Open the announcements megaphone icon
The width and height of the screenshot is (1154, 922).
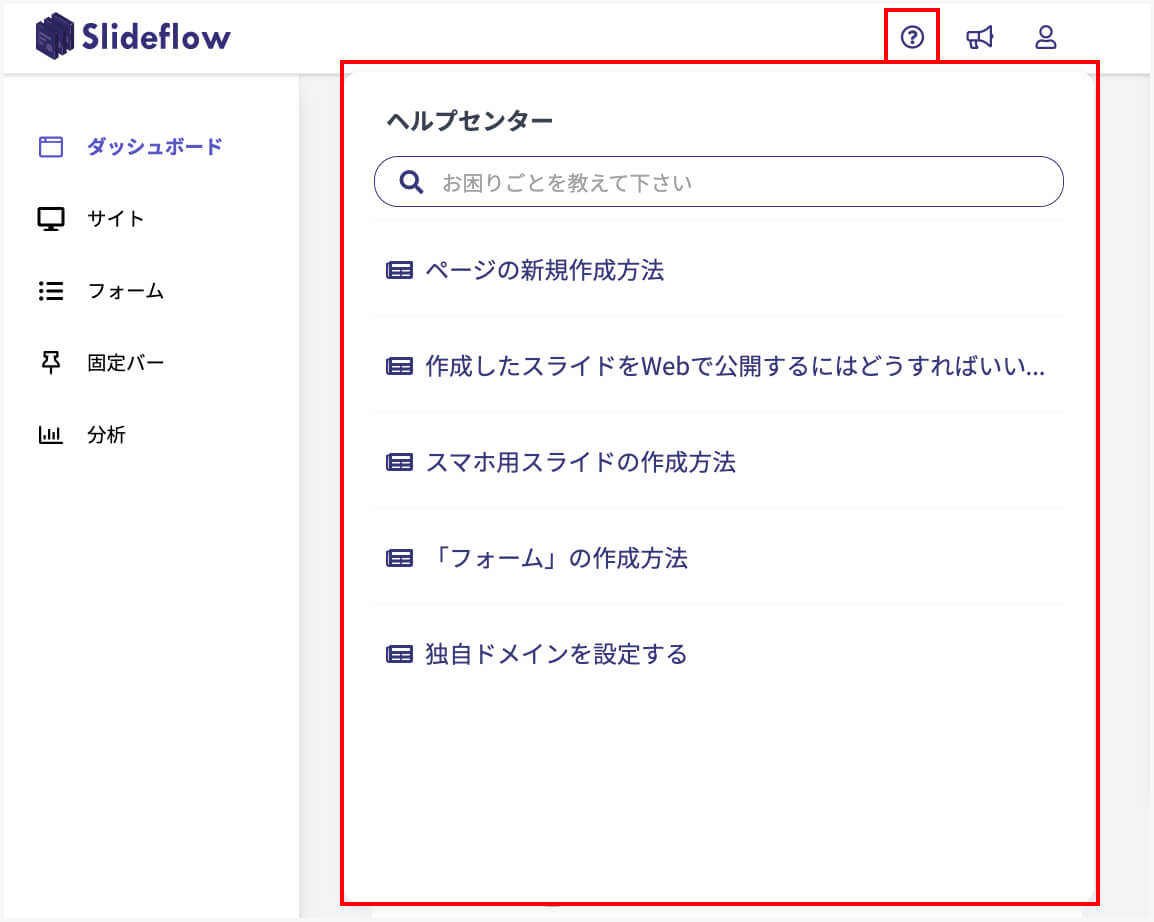(979, 38)
